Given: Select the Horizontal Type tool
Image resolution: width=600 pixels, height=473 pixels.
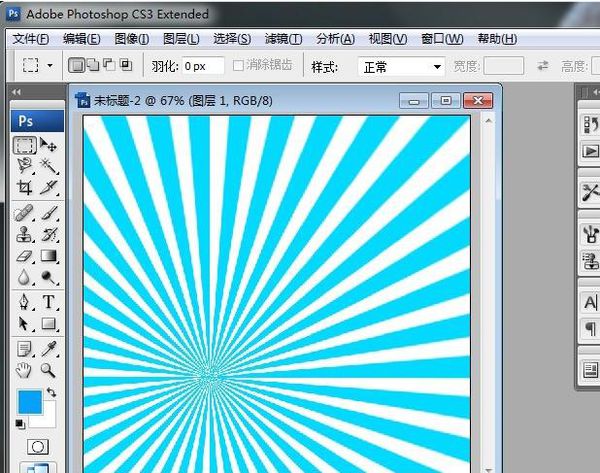Looking at the screenshot, I should (x=49, y=302).
